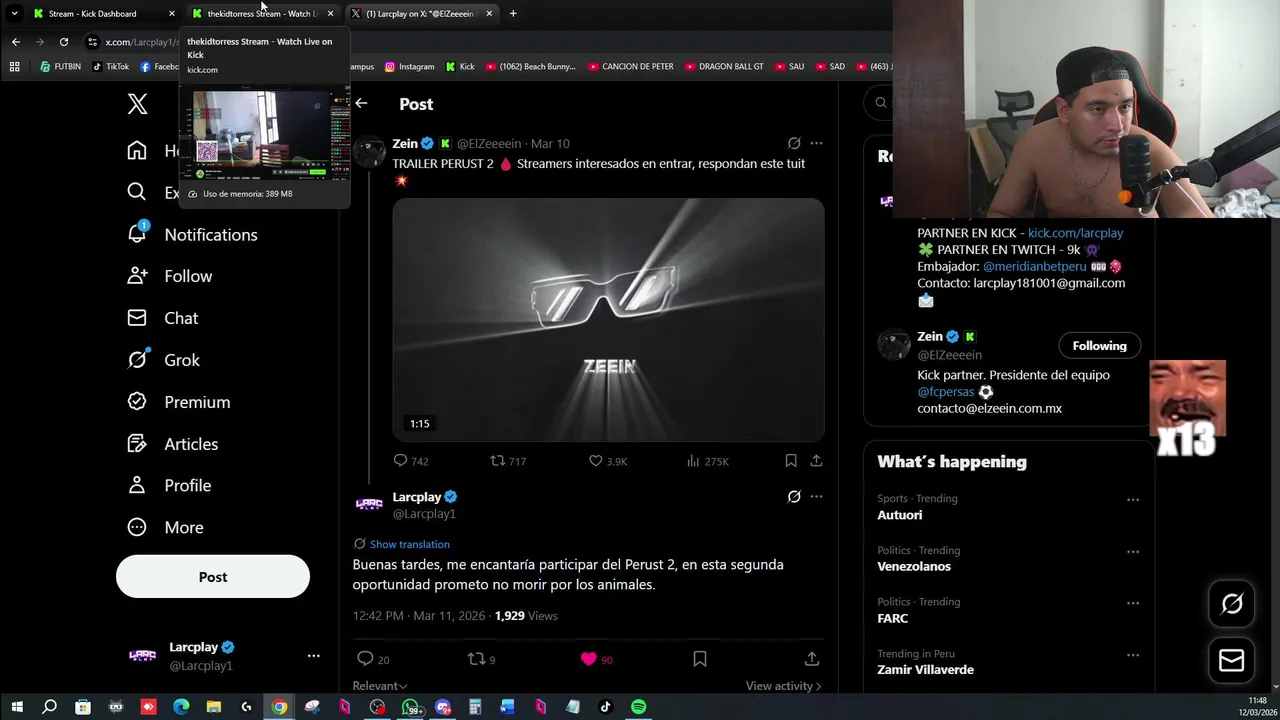The image size is (1280, 720).
Task: Reply to Zein's tweet with 742 comments
Action: (x=410, y=461)
